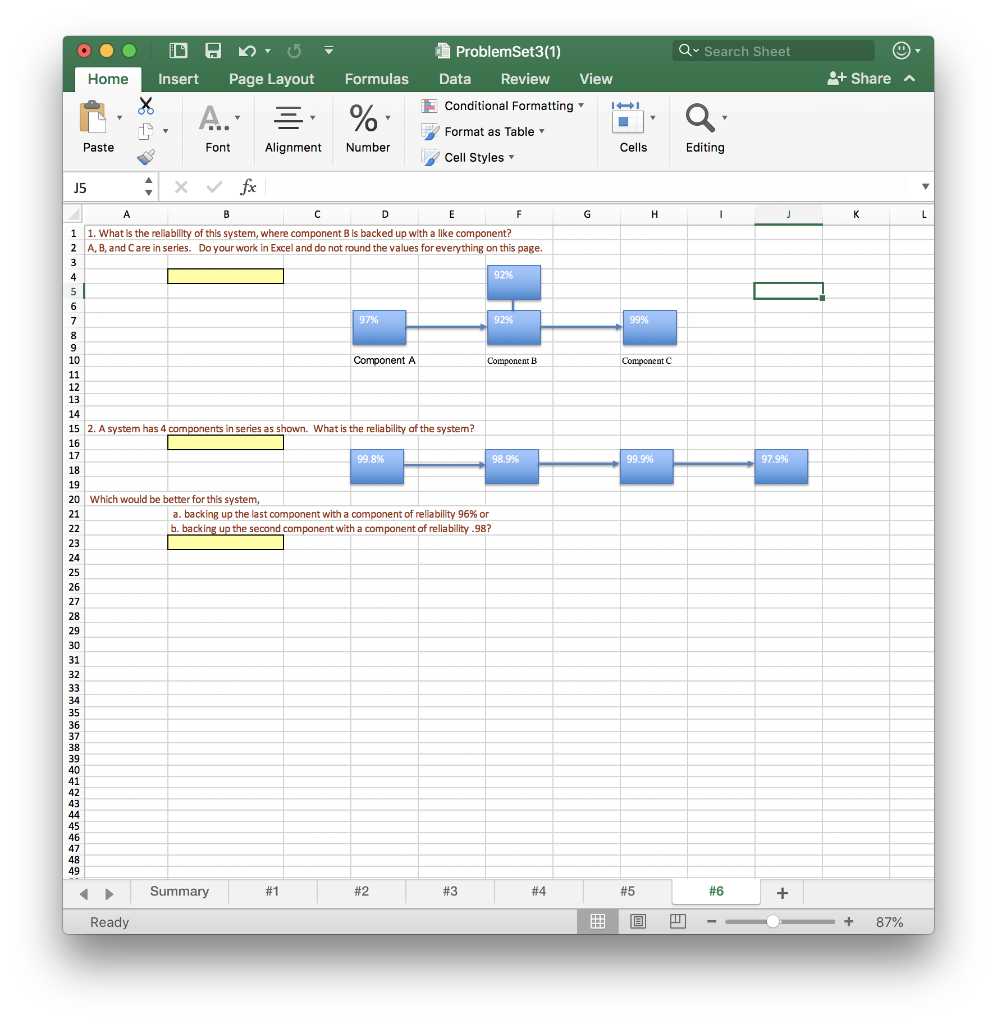997x1024 pixels.
Task: Click zoom out minus button
Action: tap(712, 921)
